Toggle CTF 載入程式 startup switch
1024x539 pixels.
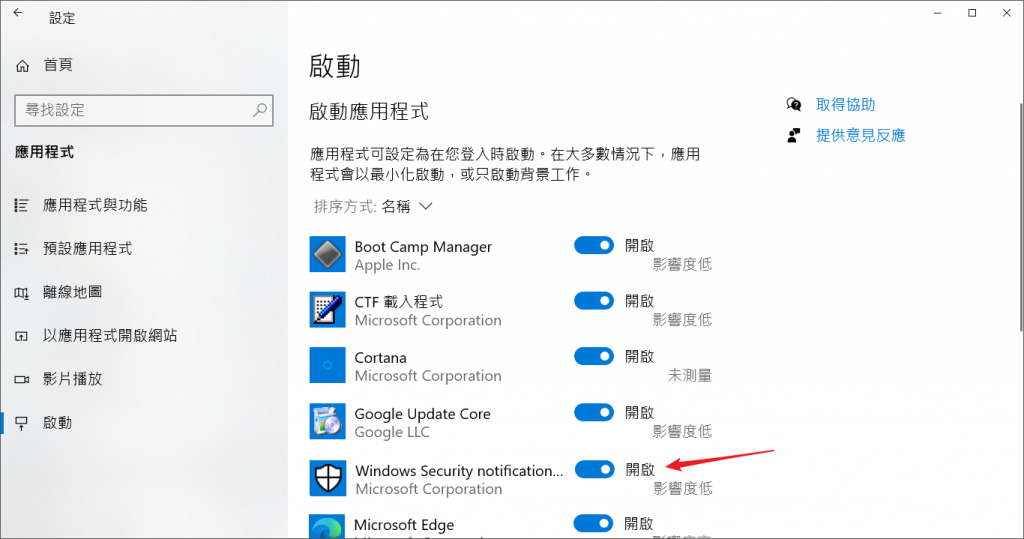coord(594,301)
